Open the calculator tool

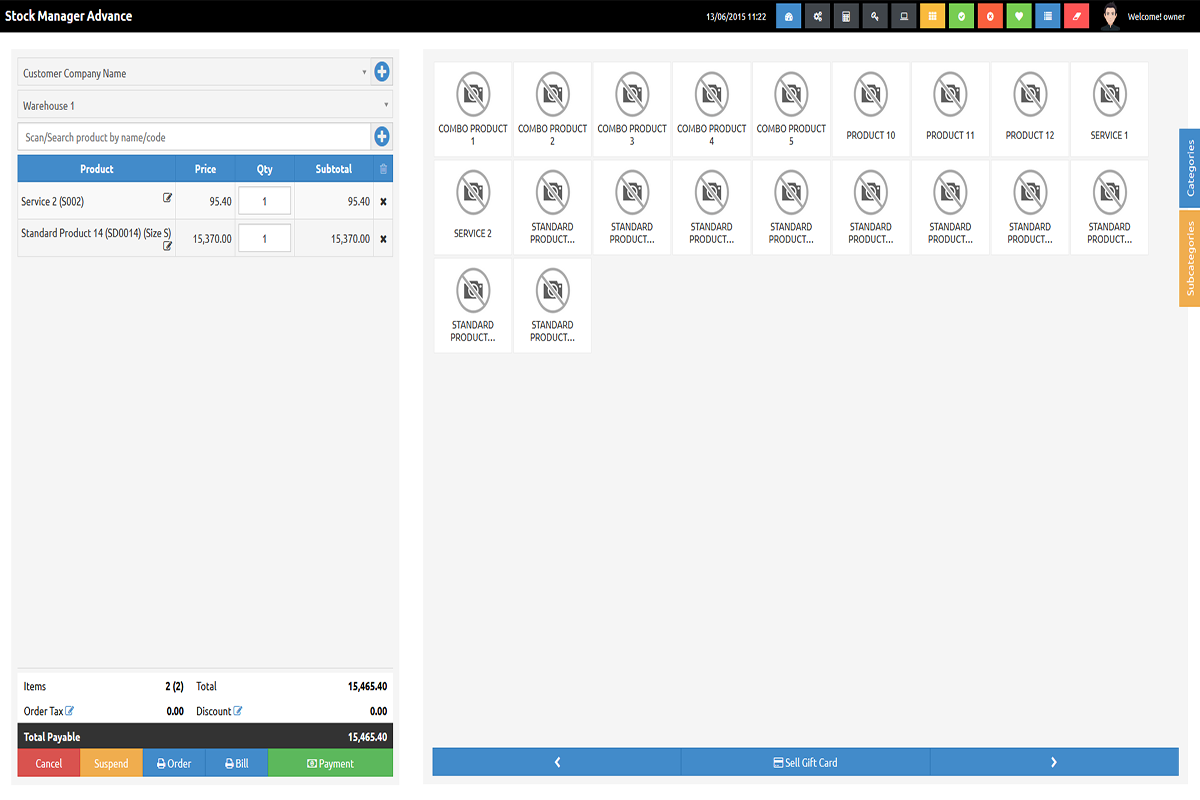pyautogui.click(x=846, y=17)
